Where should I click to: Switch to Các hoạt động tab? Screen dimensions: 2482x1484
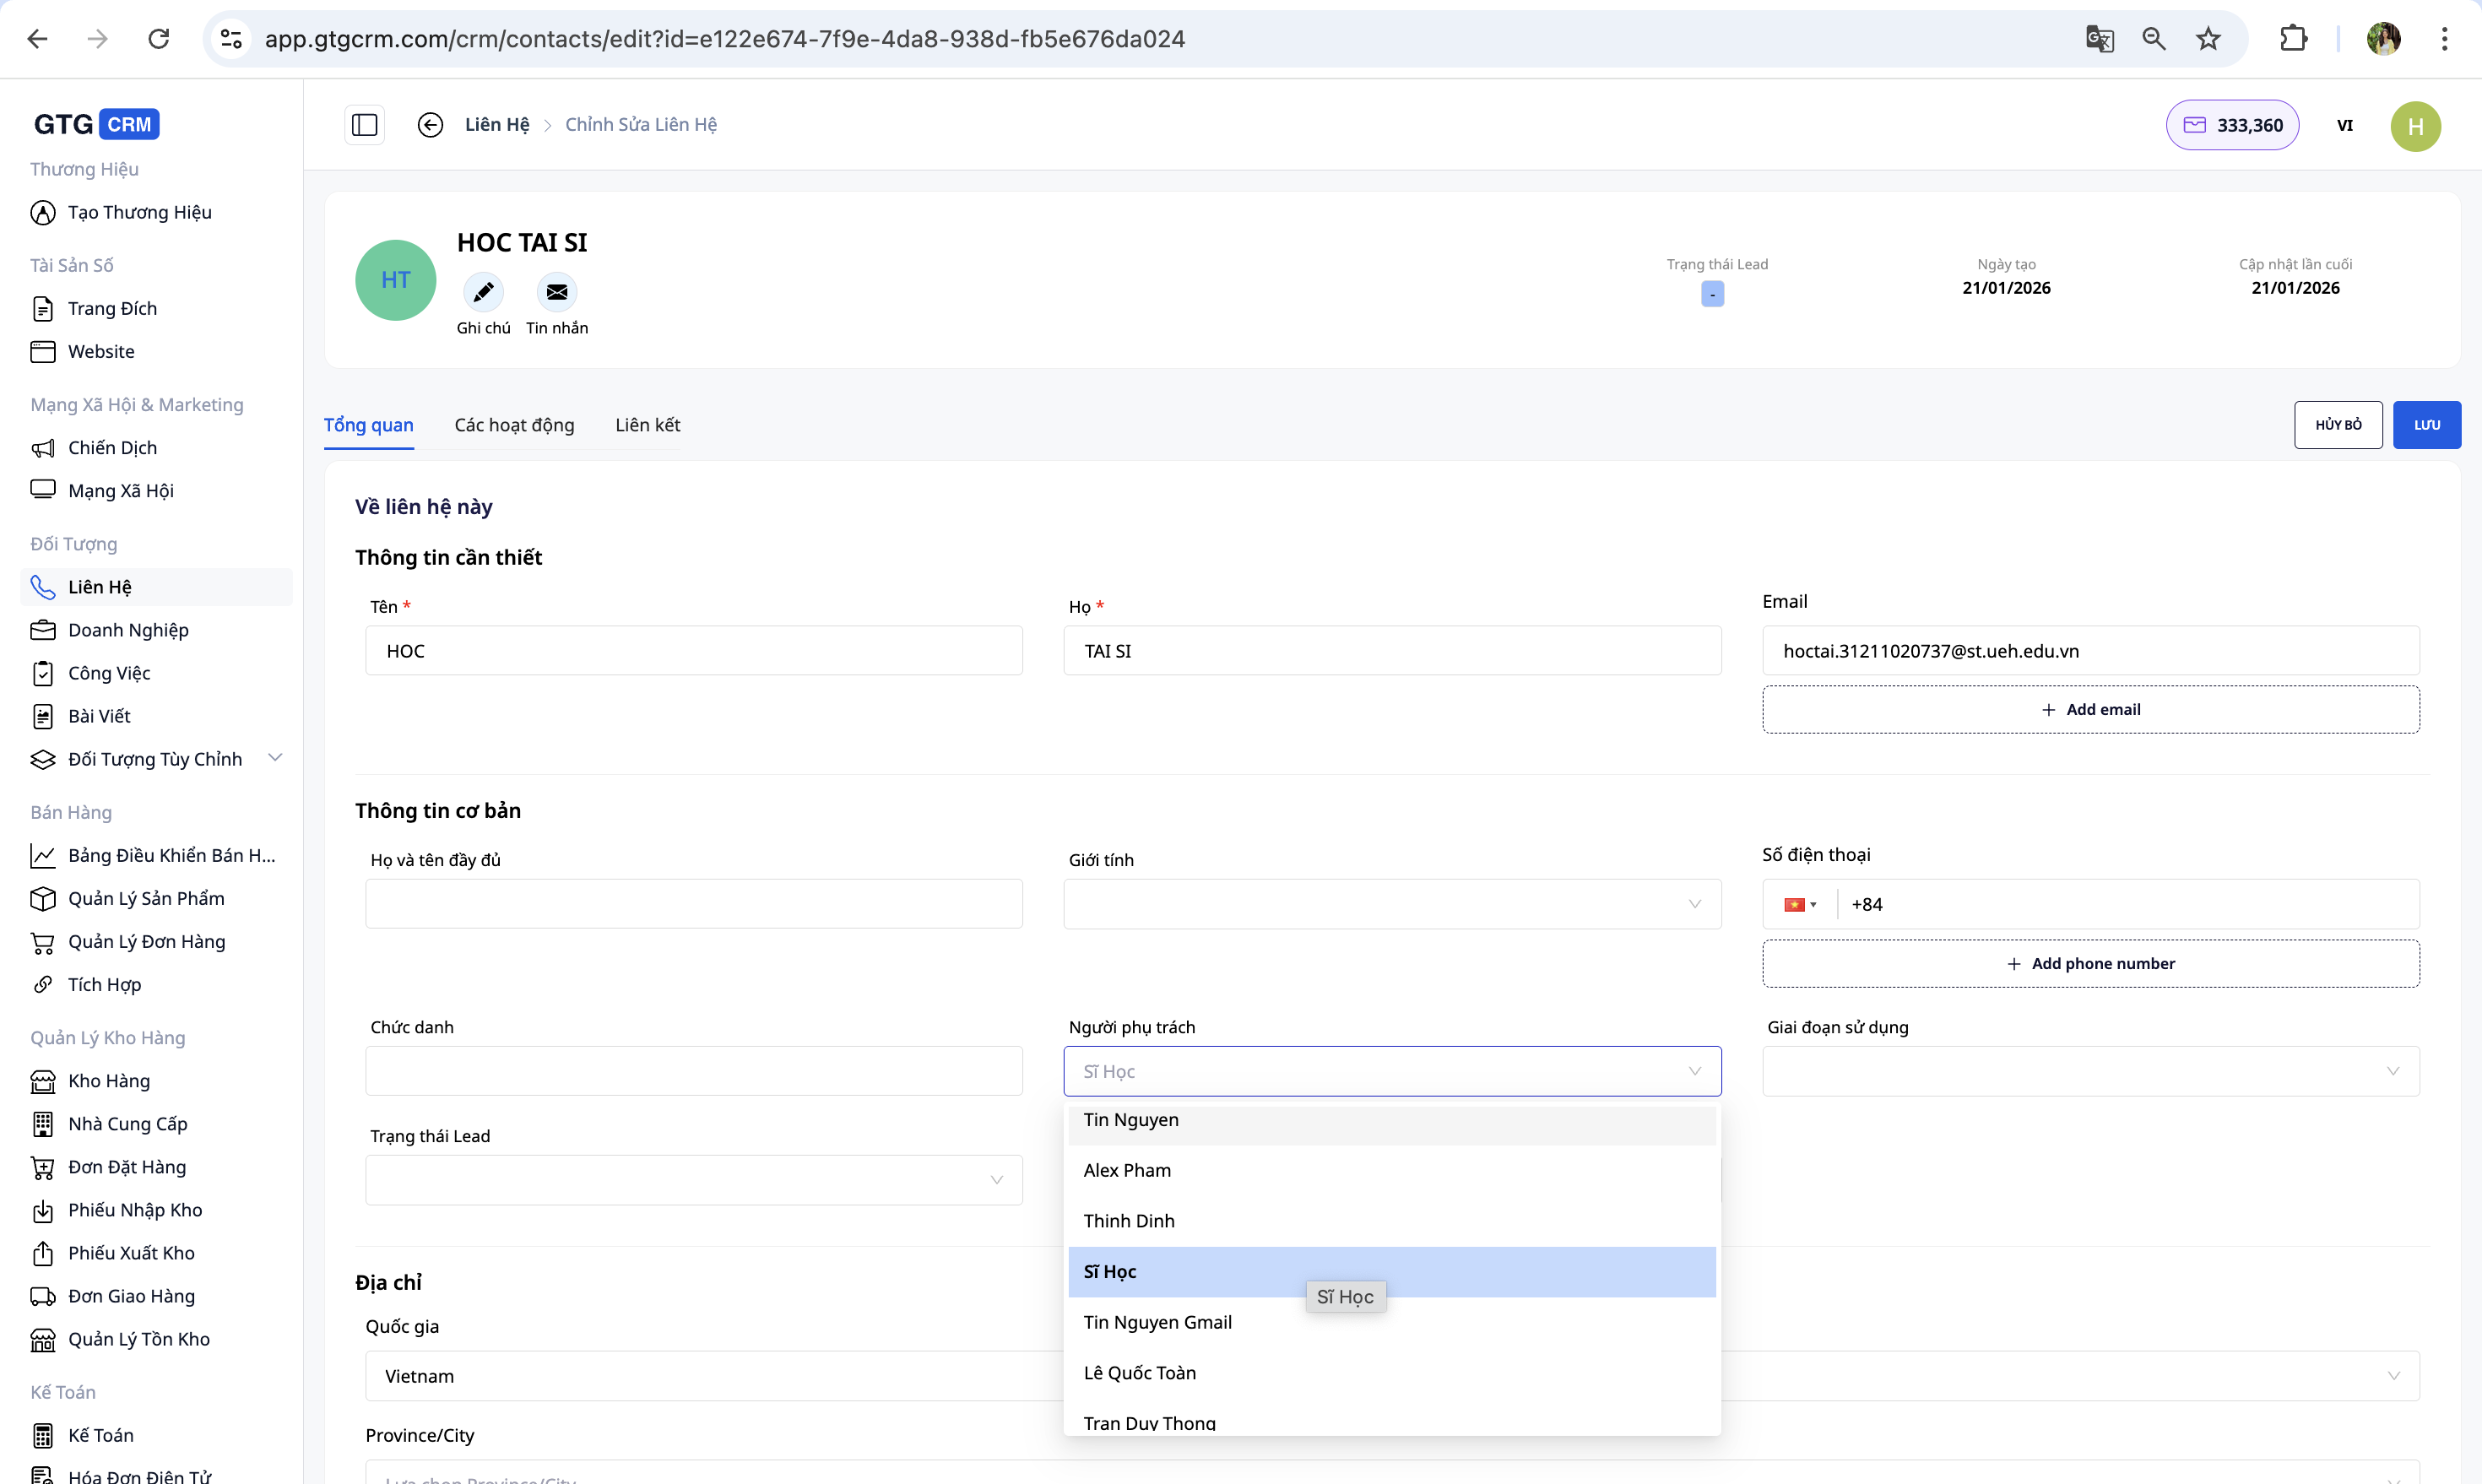click(x=514, y=425)
